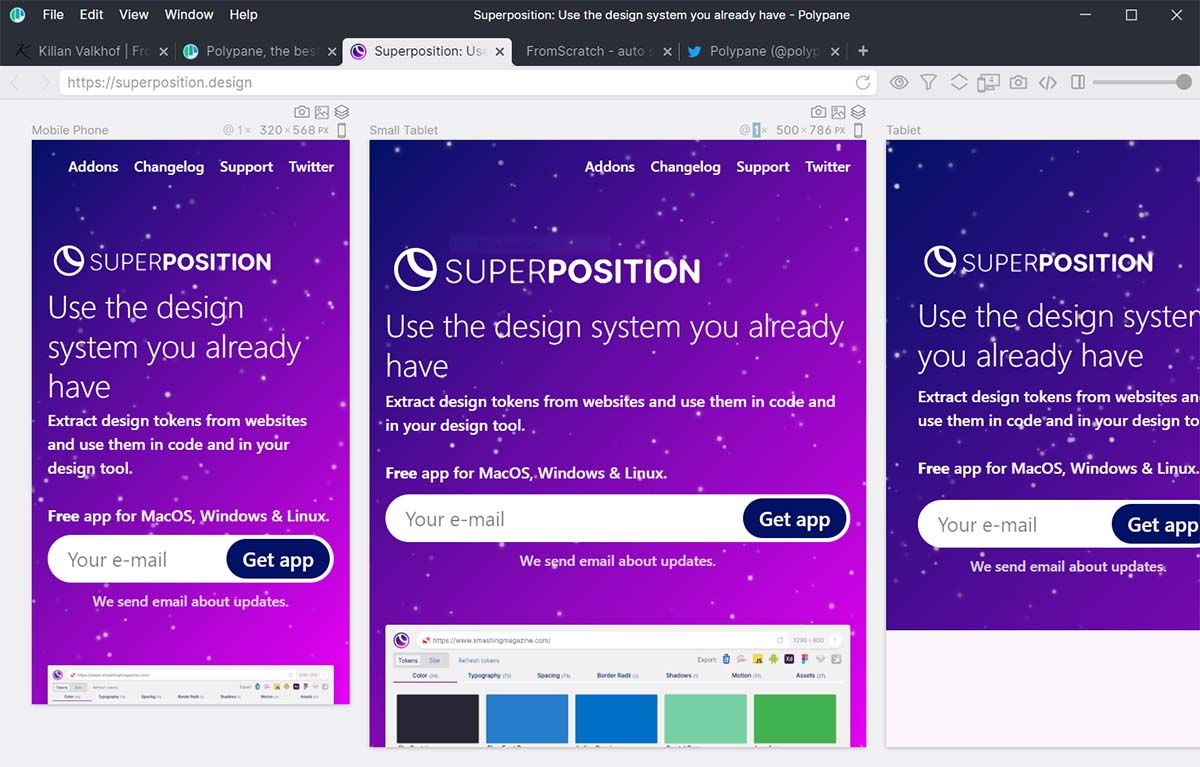Open the code/dev tools icon in the toolbar
This screenshot has width=1200, height=767.
1047,82
